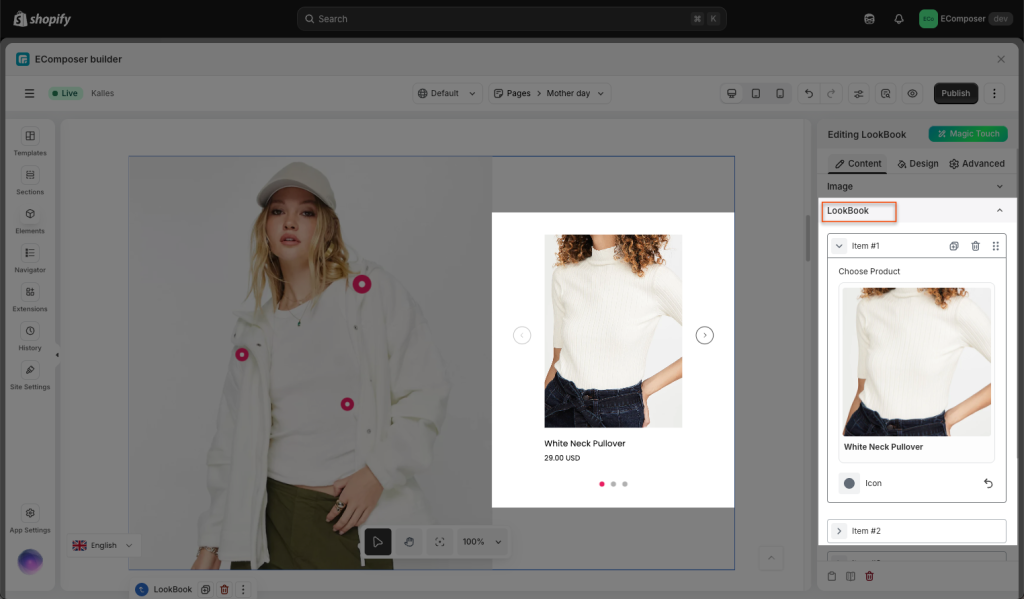Click the Shopify search field
1024x599 pixels.
tap(511, 19)
